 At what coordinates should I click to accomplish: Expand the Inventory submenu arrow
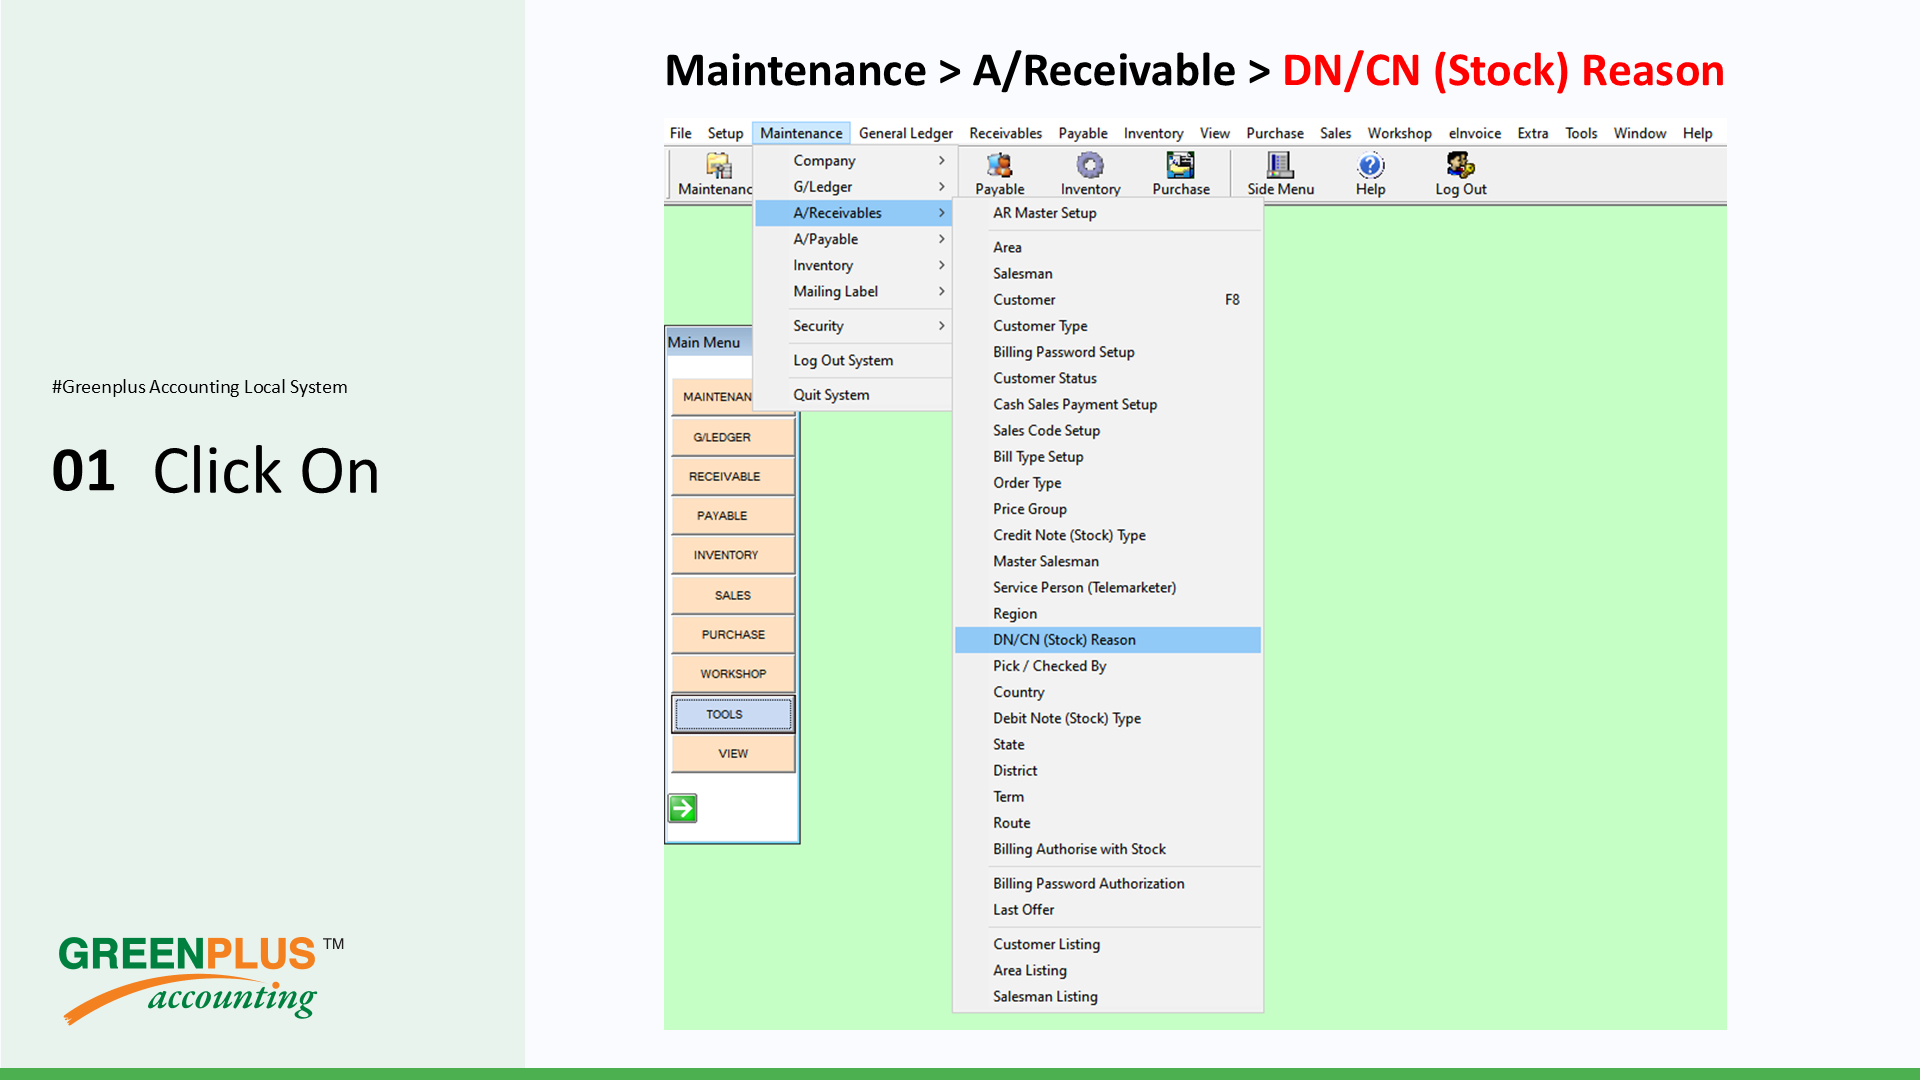(941, 265)
